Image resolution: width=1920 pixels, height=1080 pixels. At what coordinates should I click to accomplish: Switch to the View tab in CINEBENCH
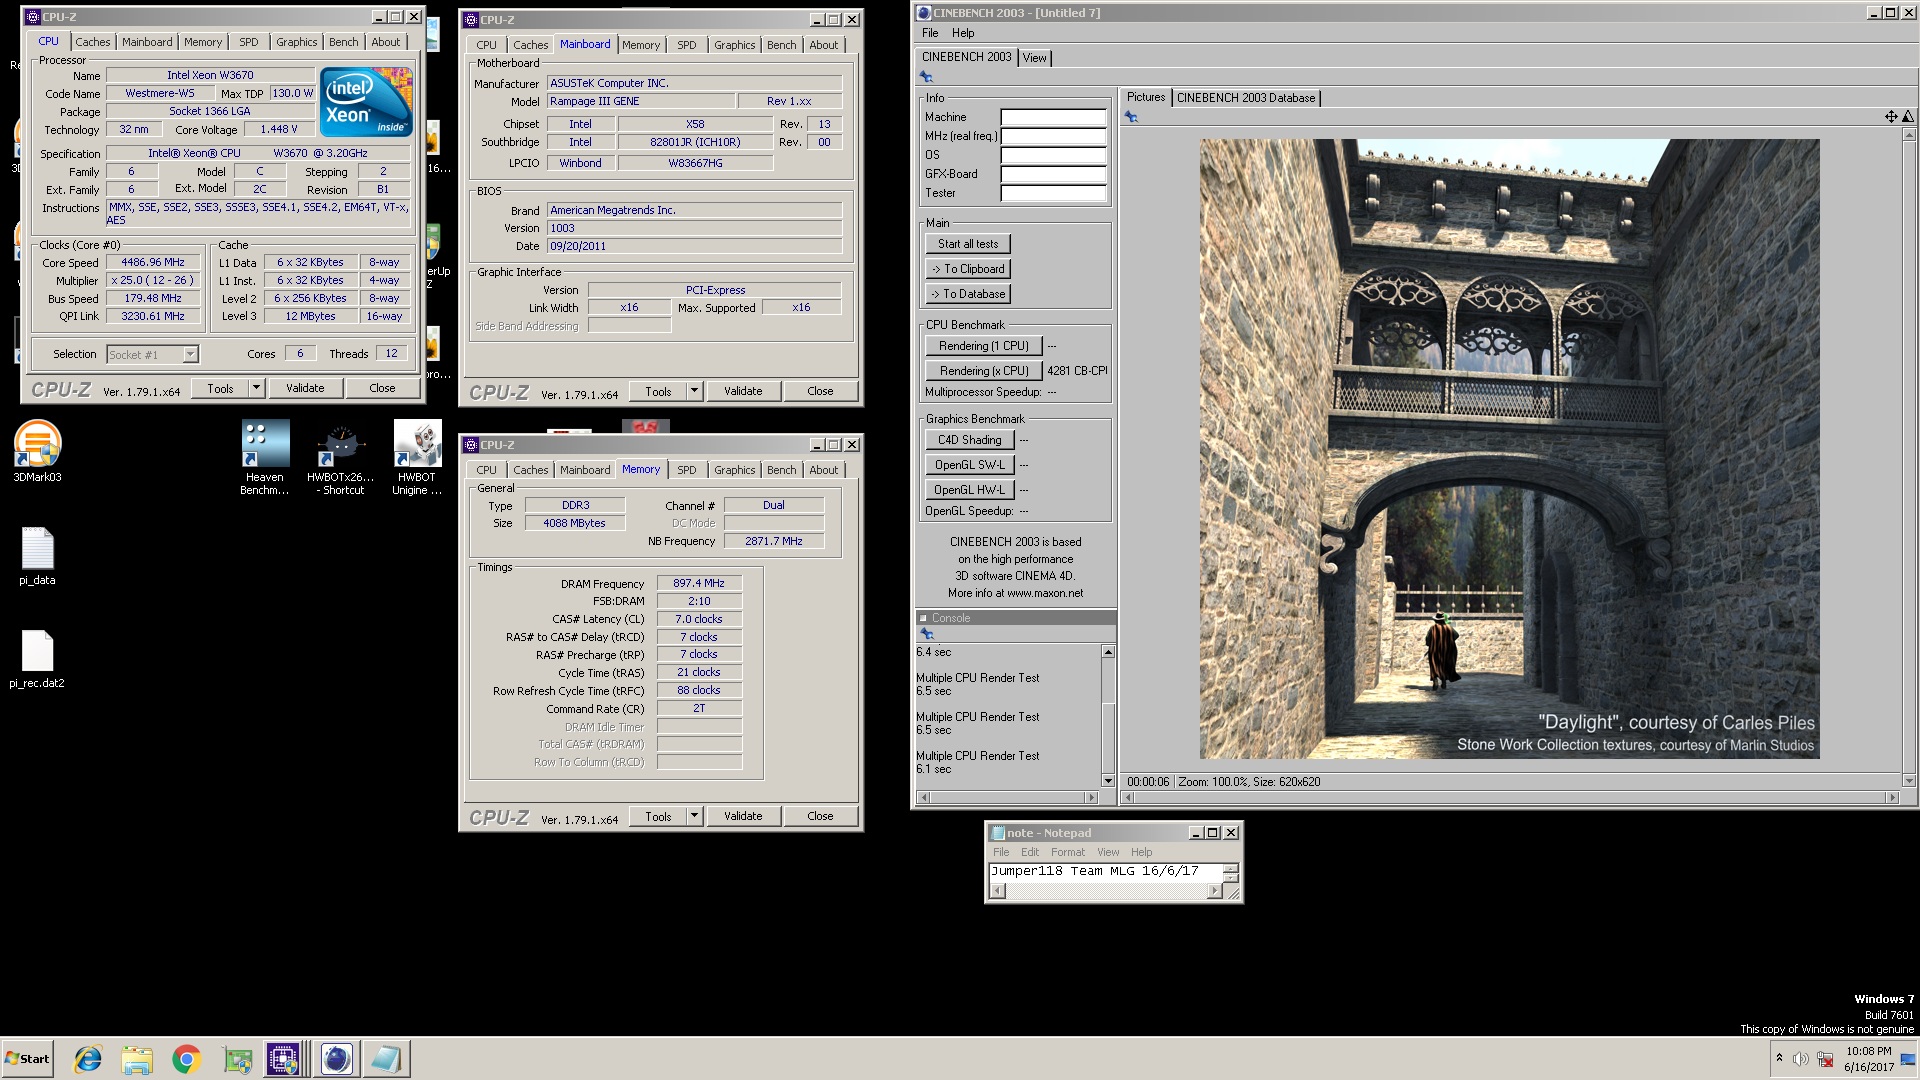click(1034, 58)
